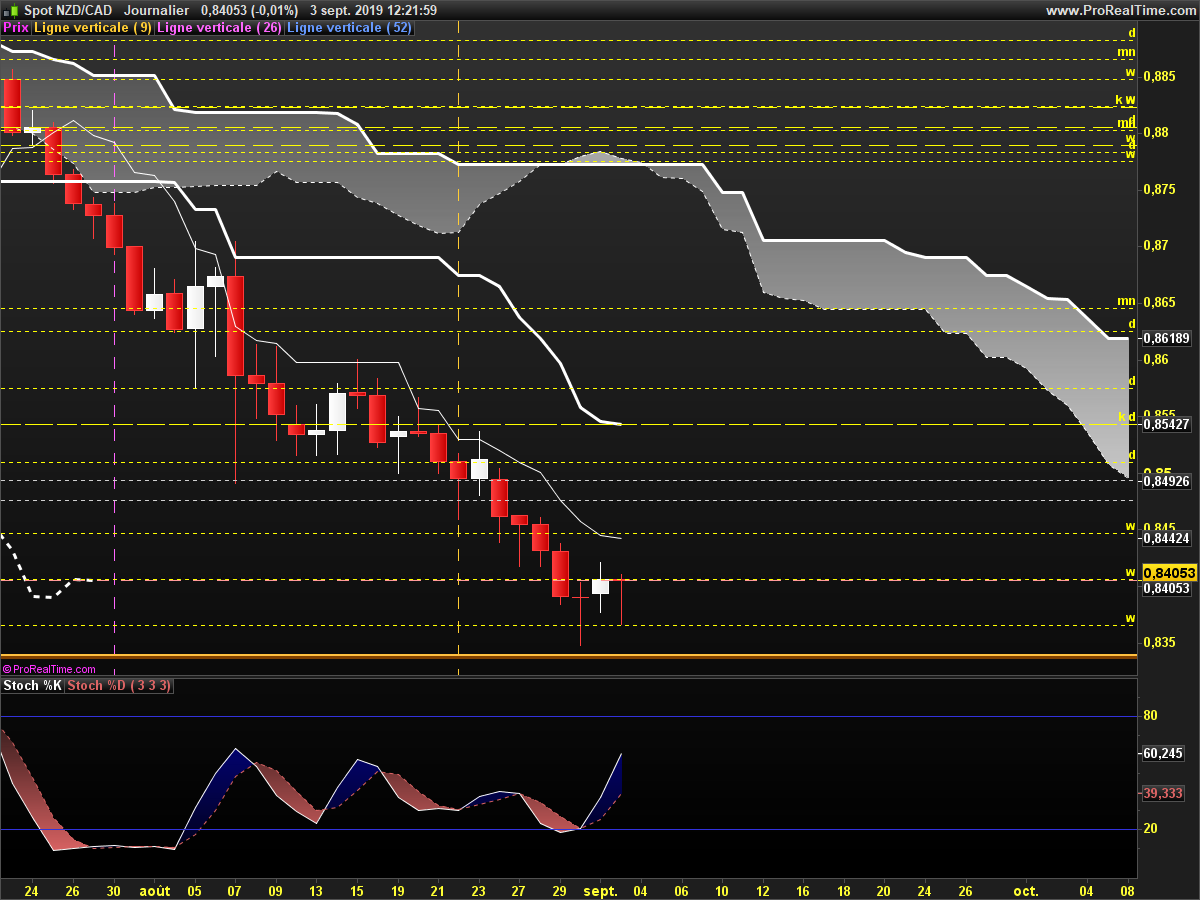Click the sept. label on date axis
The image size is (1200, 900).
coord(601,890)
